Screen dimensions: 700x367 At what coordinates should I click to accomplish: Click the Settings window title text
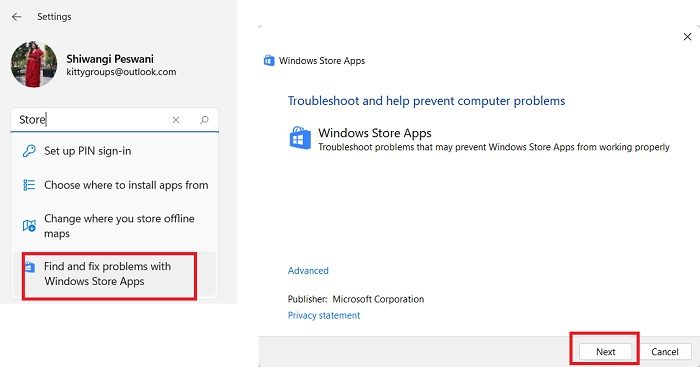(54, 17)
